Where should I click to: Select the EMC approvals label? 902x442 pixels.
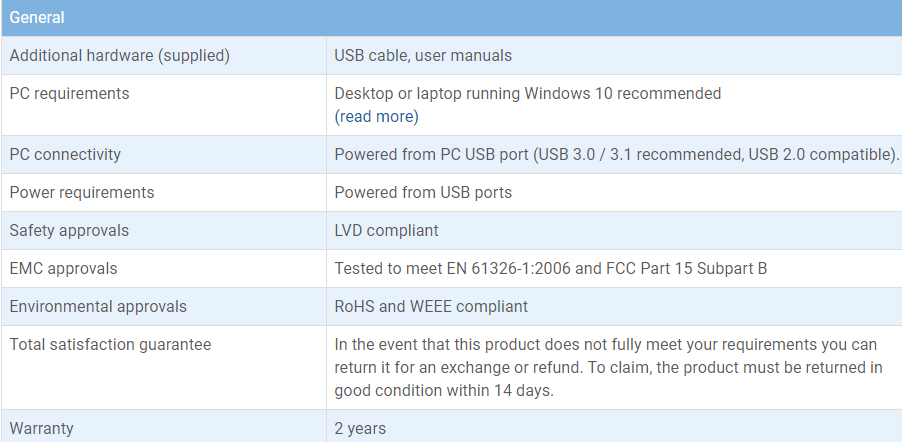(63, 268)
